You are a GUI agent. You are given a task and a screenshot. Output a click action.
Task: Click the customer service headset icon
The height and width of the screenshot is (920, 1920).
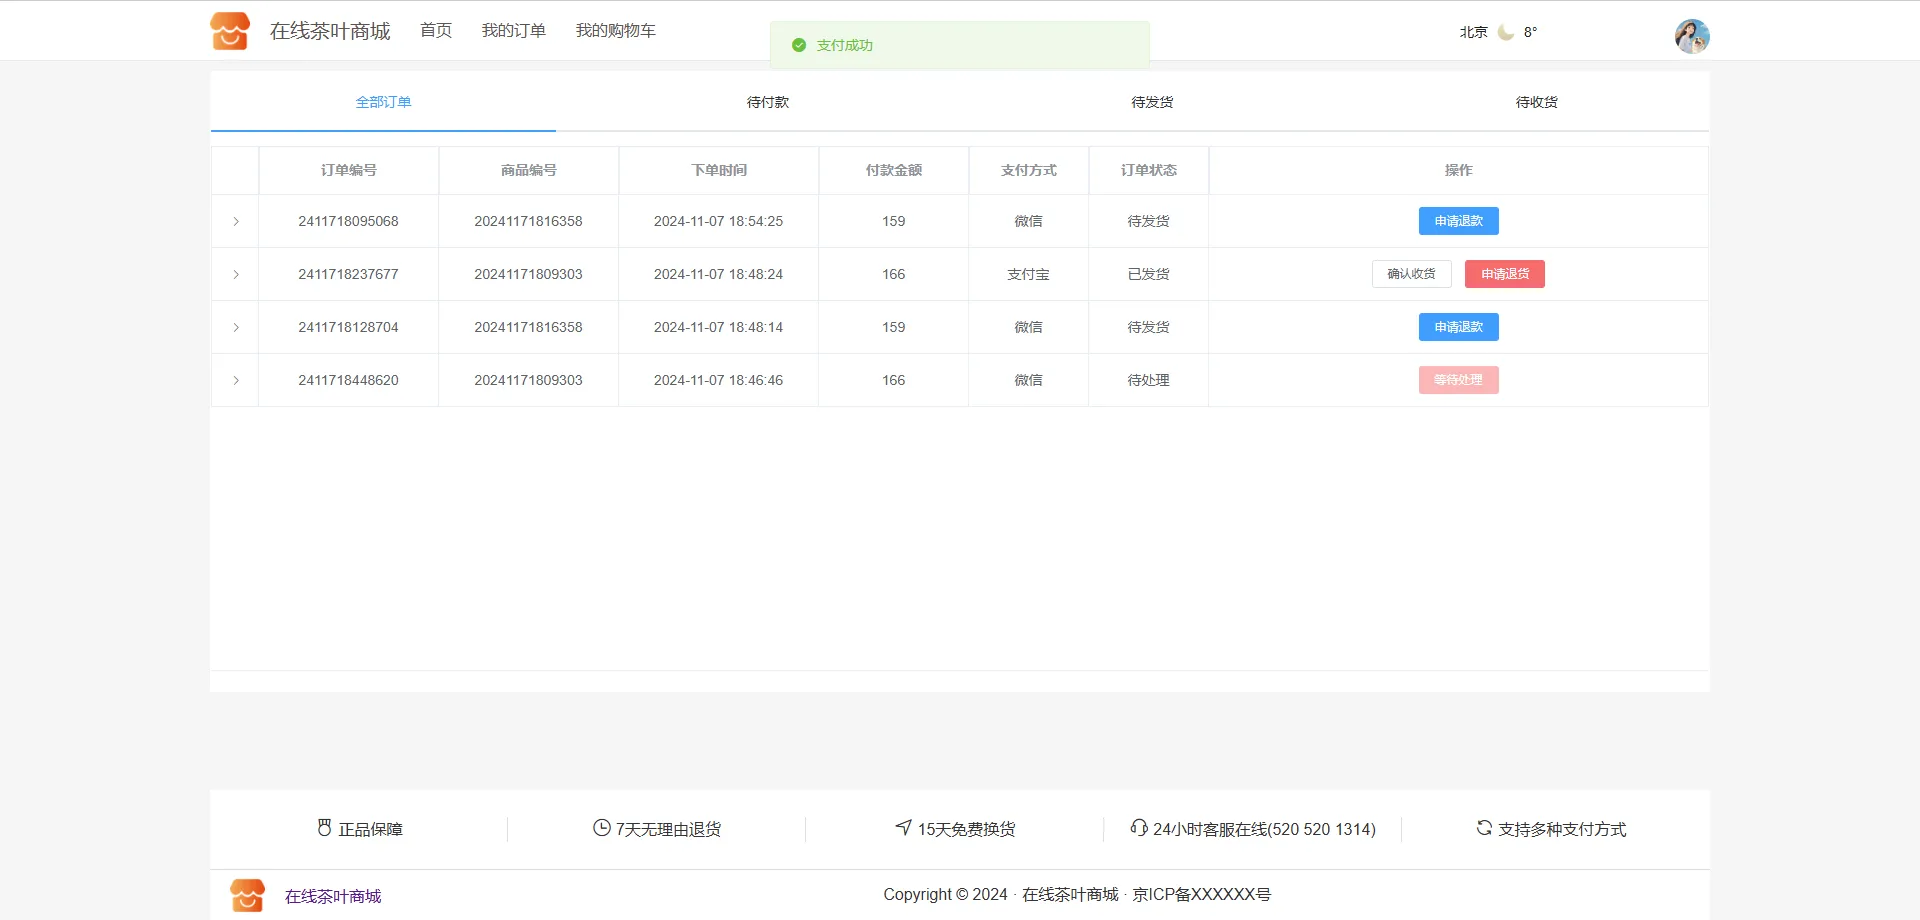click(x=1138, y=828)
